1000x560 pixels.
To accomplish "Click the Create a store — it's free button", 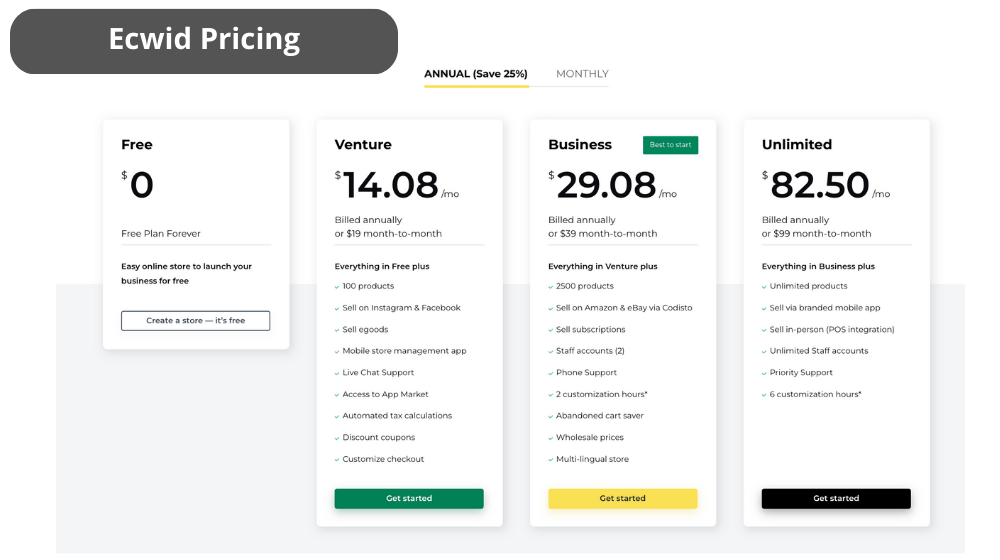I will click(195, 321).
